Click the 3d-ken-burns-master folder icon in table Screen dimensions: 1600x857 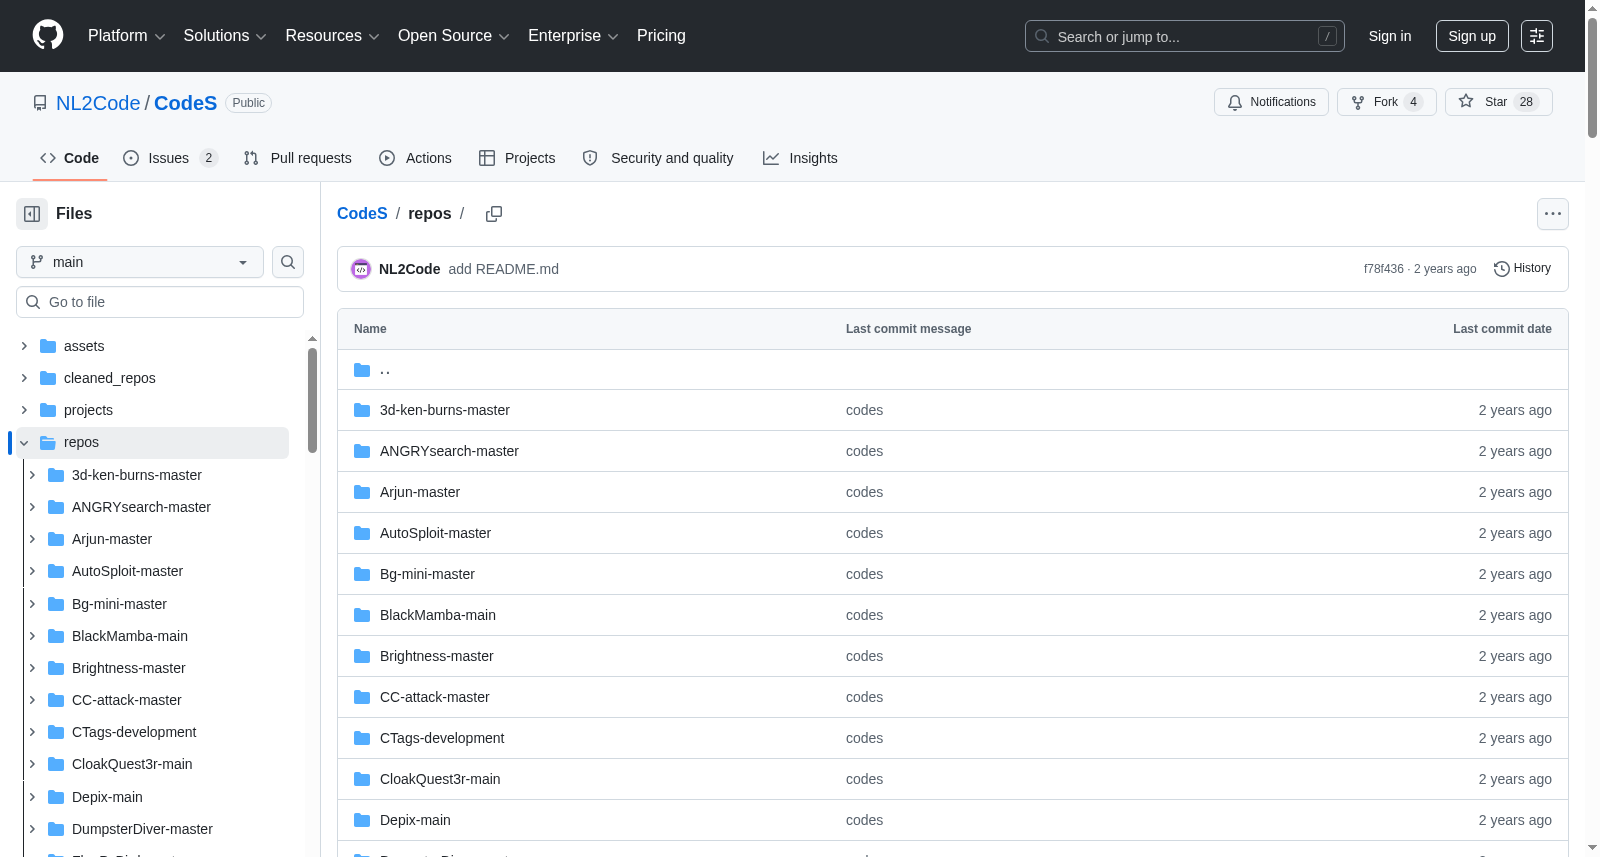[362, 410]
